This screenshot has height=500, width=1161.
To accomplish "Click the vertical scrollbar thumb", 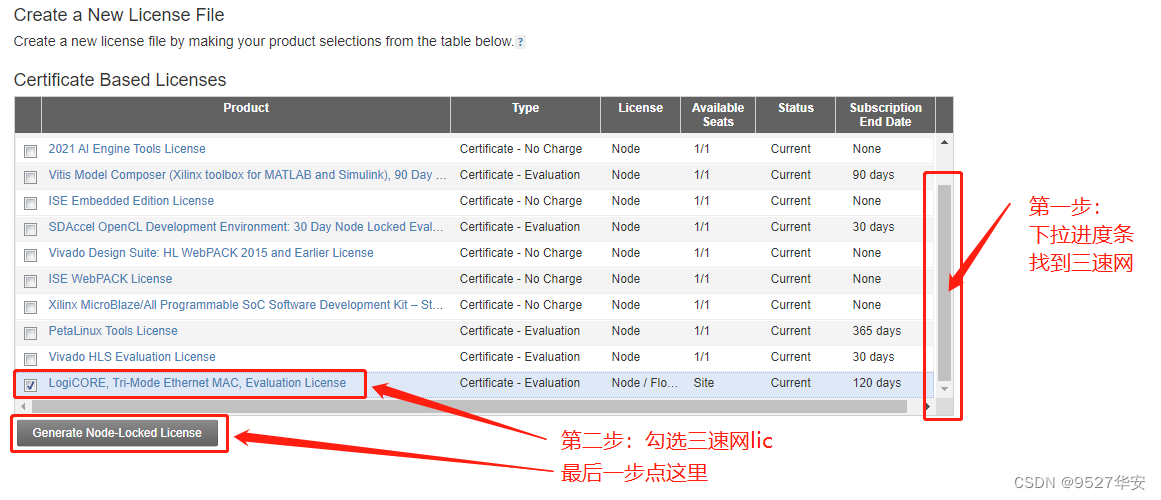I will pos(944,281).
